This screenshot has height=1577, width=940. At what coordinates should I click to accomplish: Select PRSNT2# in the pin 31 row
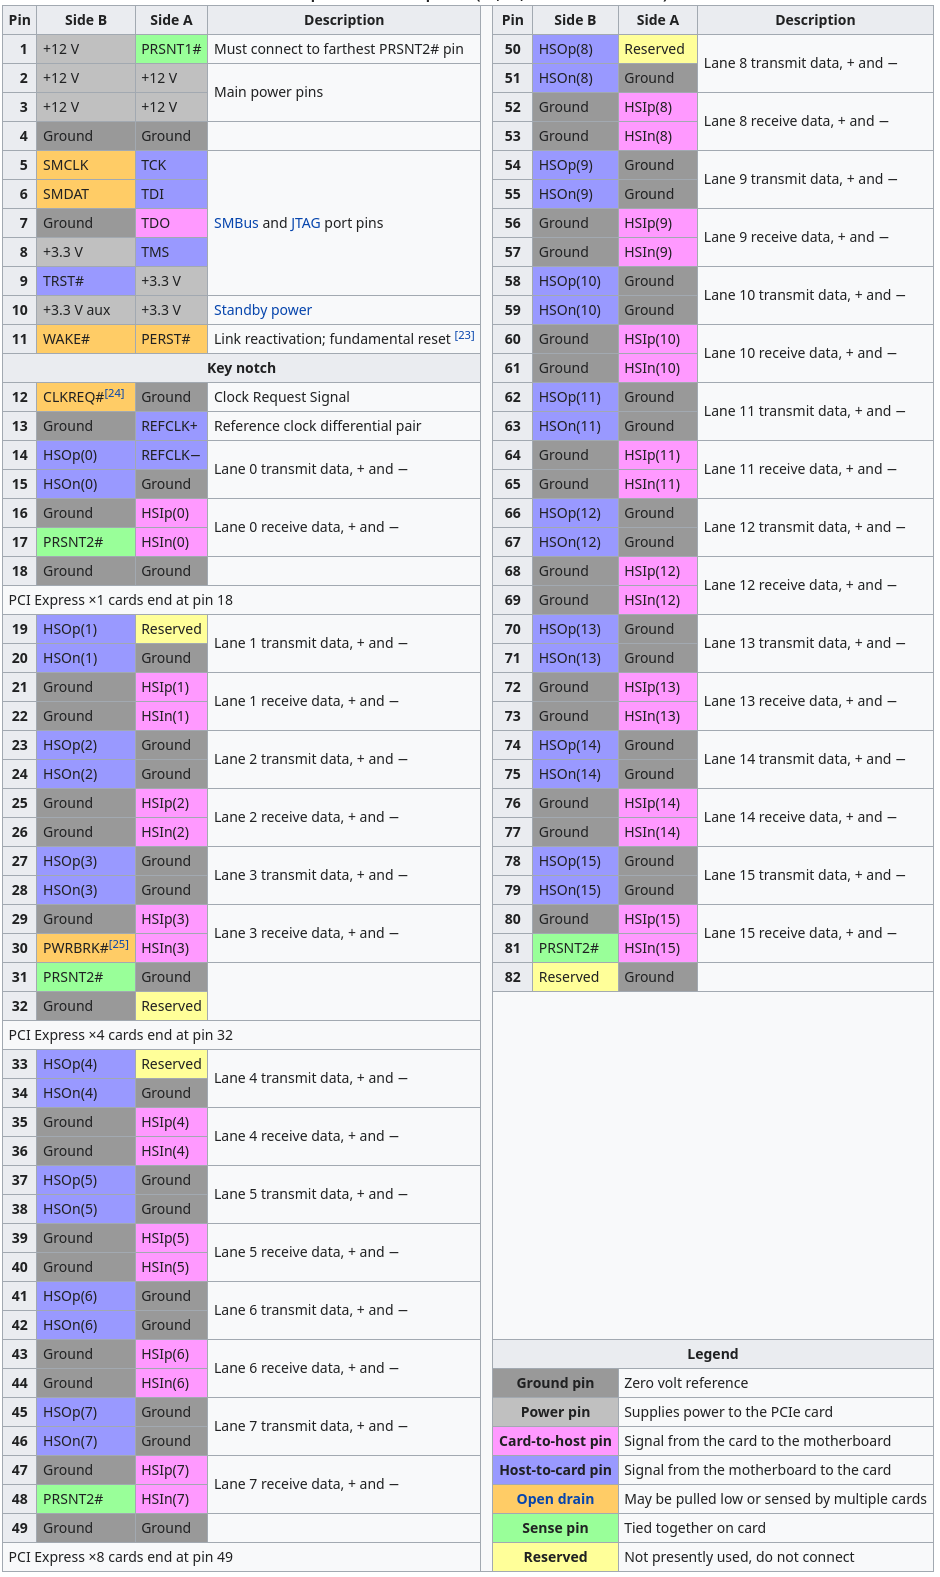click(85, 977)
